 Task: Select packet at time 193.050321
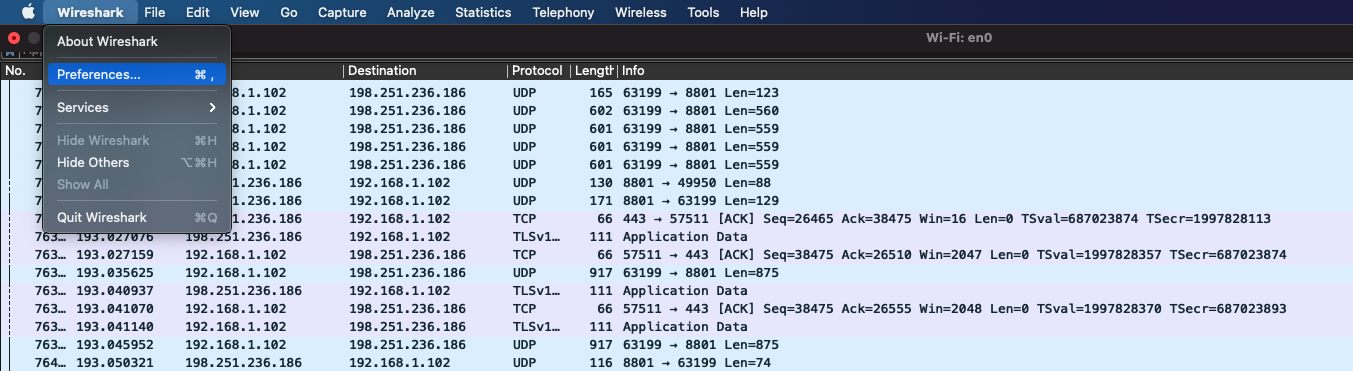[x=676, y=362]
